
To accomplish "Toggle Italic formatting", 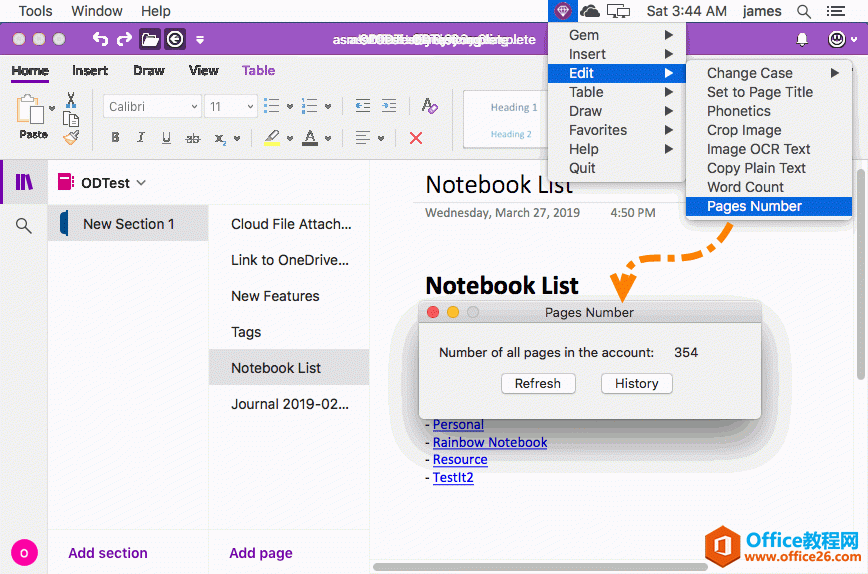I will tap(140, 138).
